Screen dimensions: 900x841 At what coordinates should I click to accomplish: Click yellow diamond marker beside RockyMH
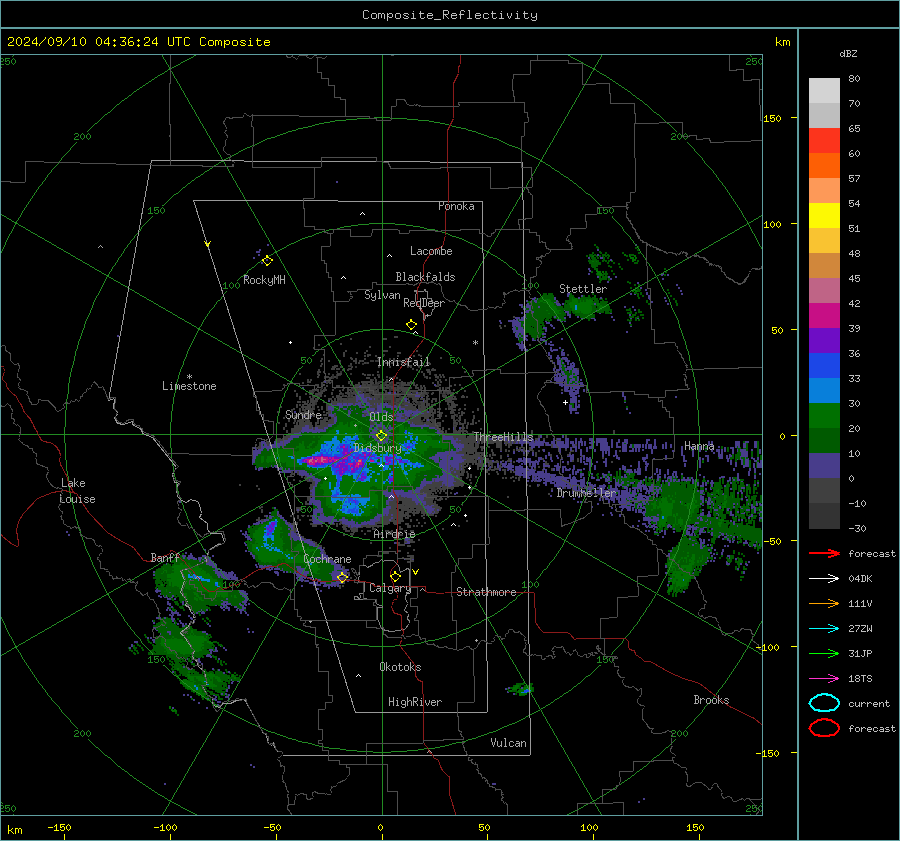pos(267,261)
